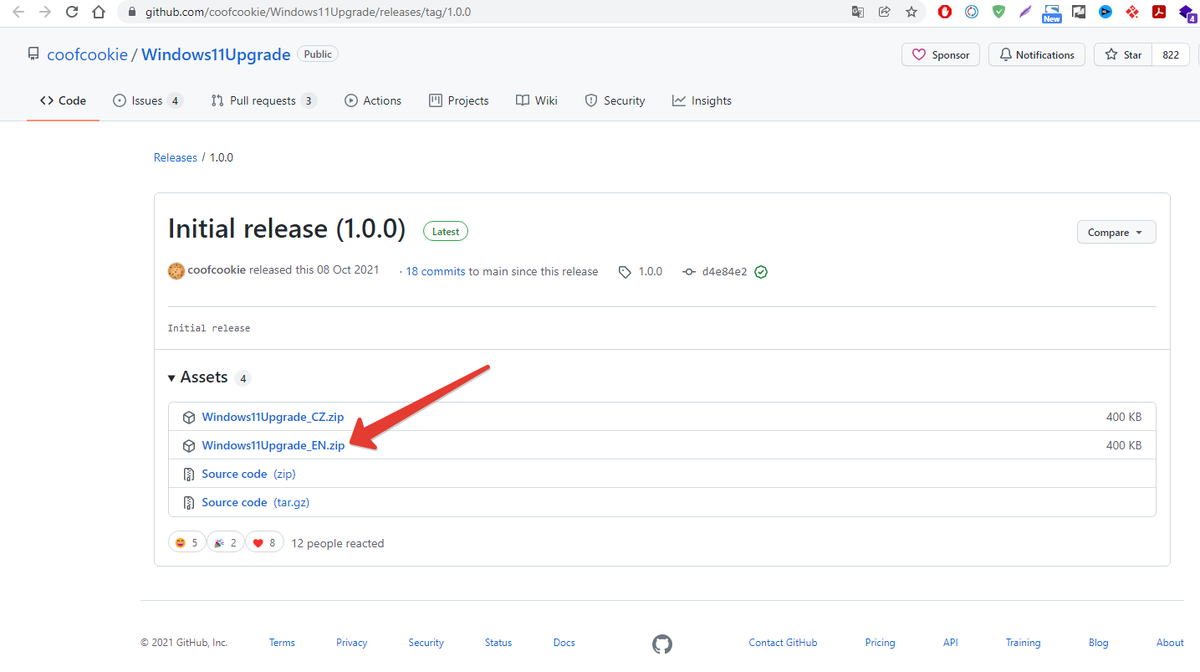This screenshot has height=672, width=1200.
Task: Bookmark this page with the star icon
Action: tap(911, 13)
